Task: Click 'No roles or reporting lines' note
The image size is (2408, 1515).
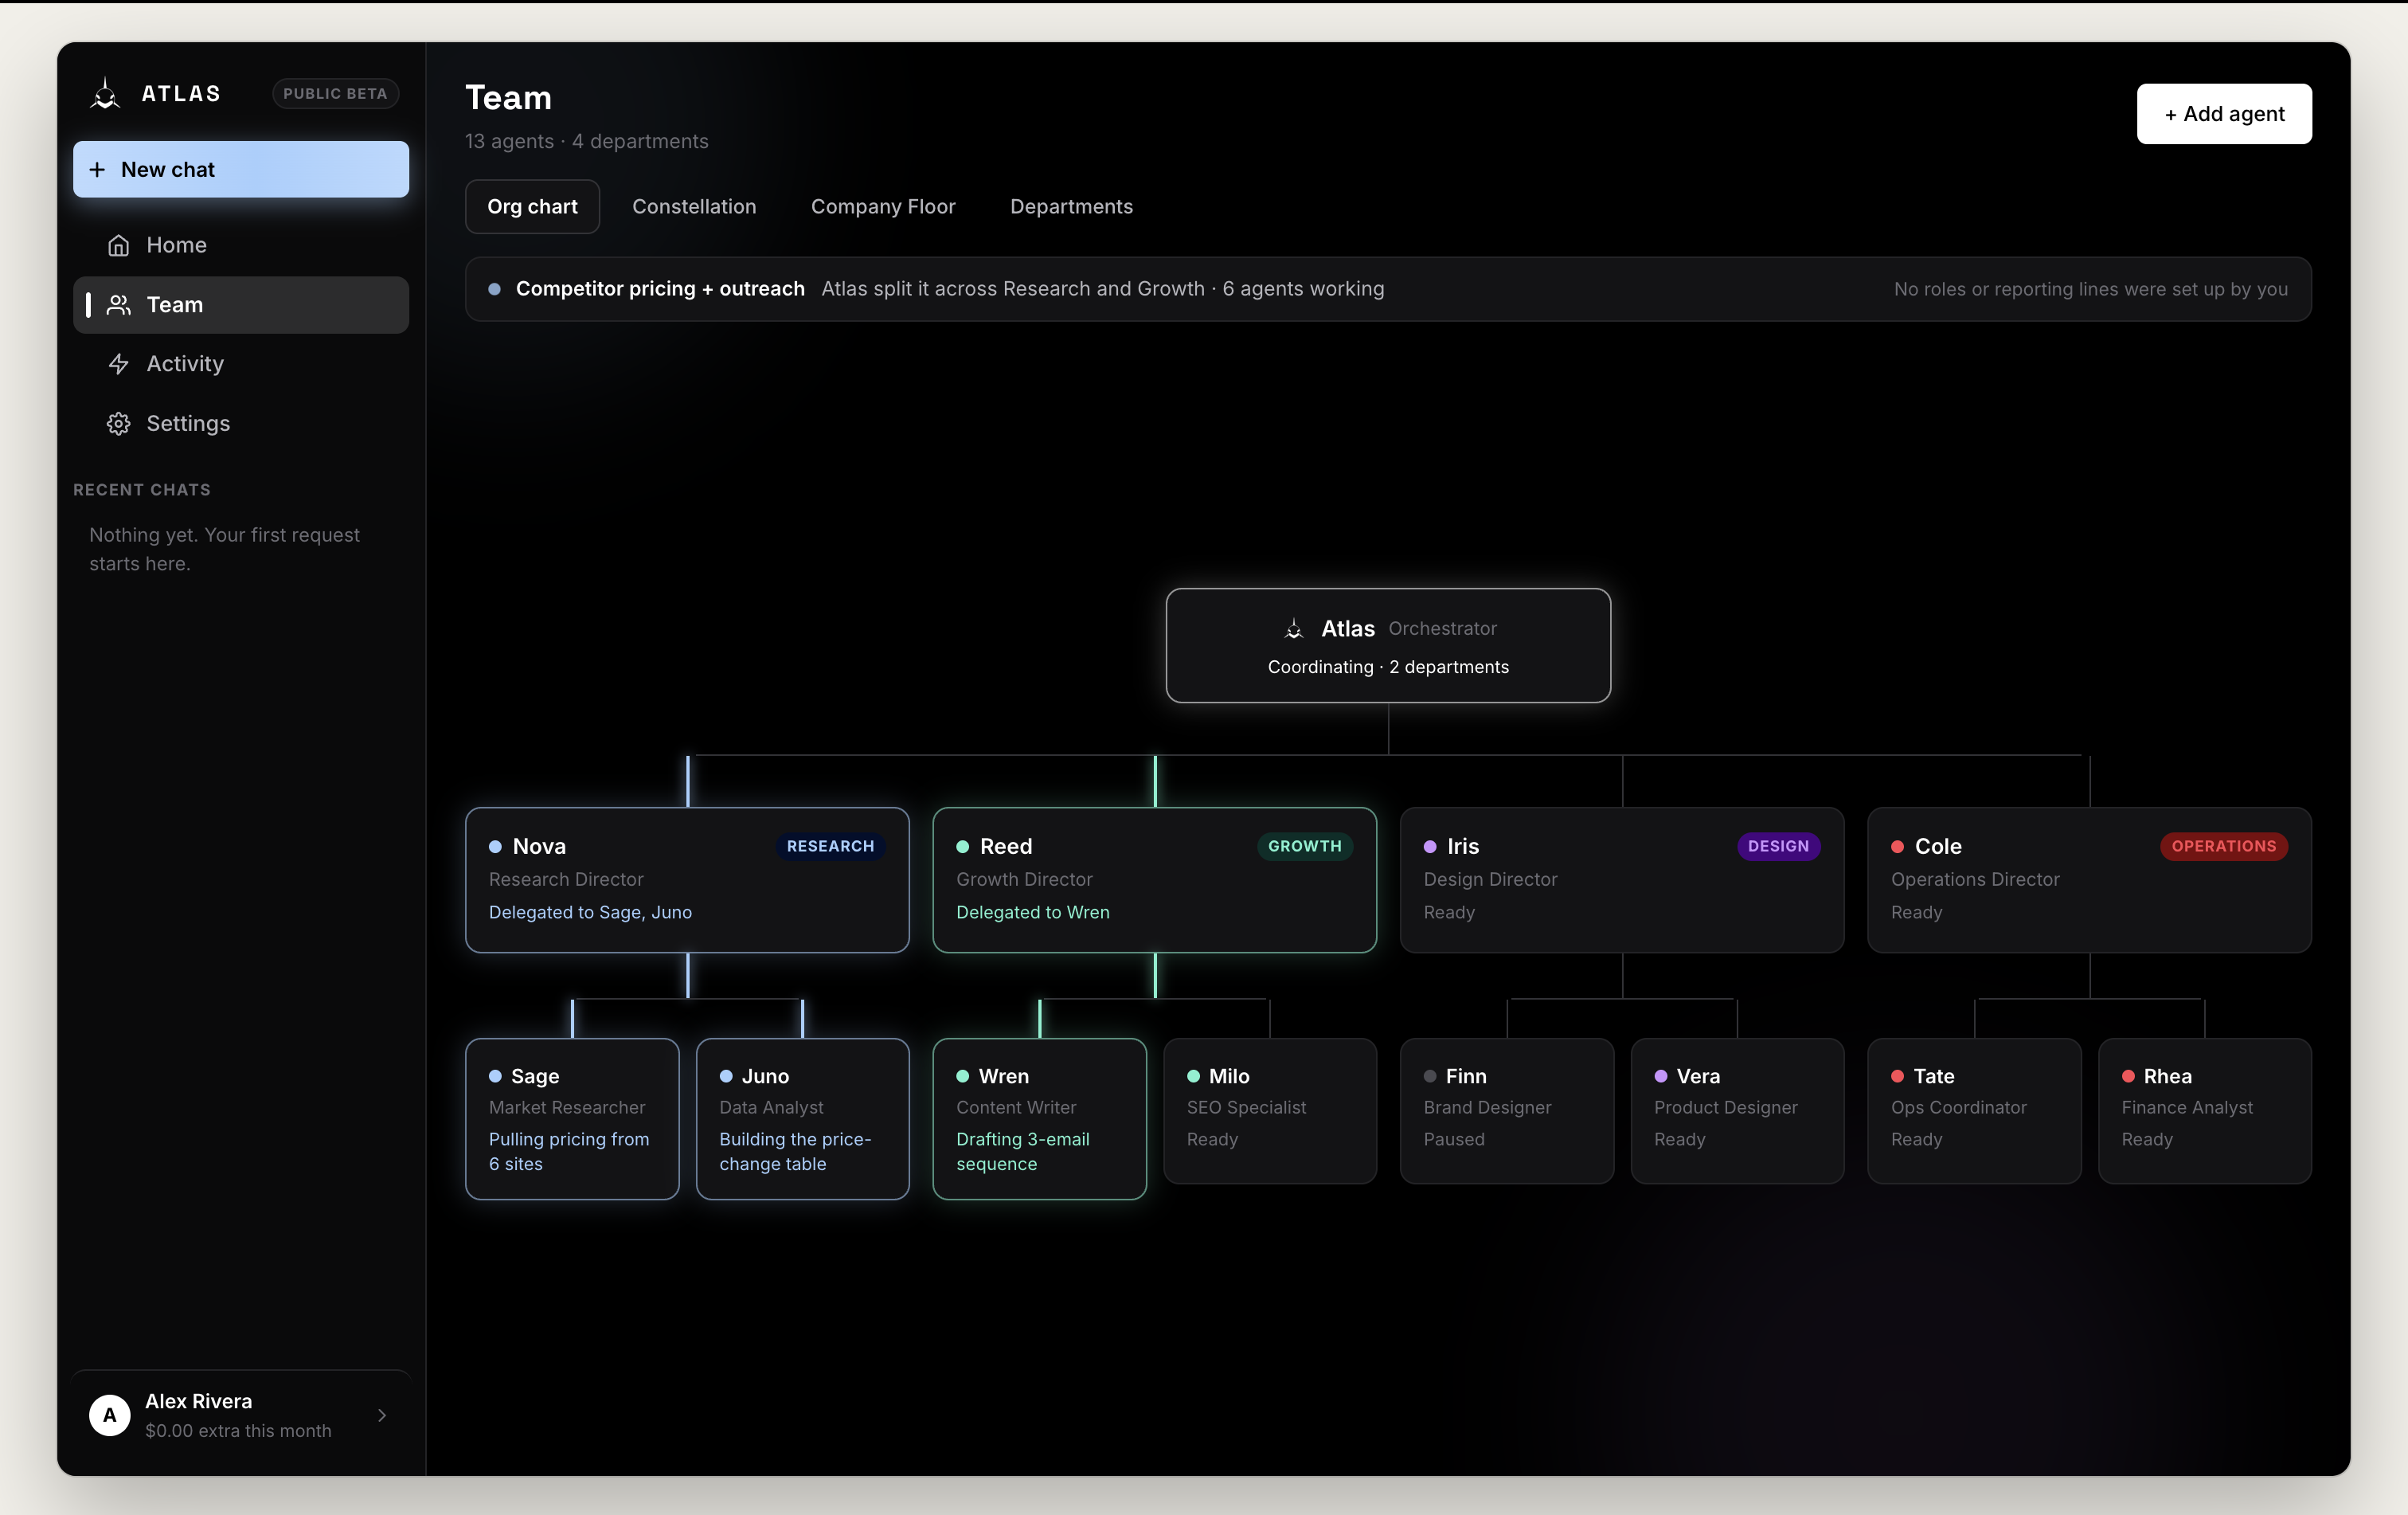Action: click(x=2090, y=289)
